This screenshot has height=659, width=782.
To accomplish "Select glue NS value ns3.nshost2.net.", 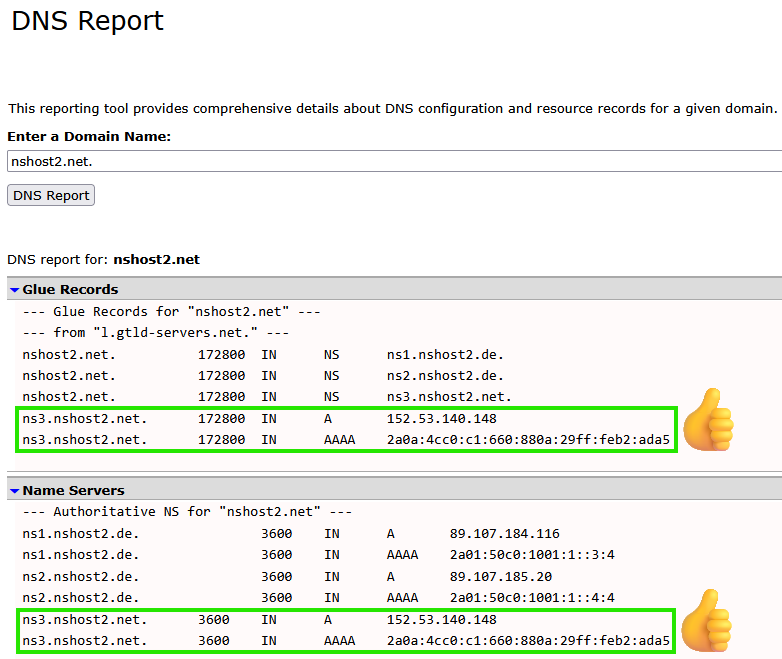I will (449, 397).
